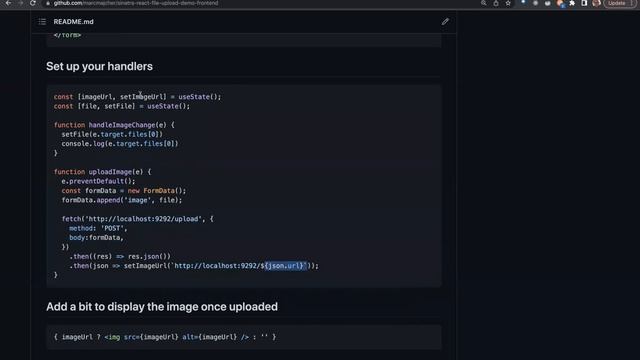Click the fetch 'http://localhost:9292/upload' line
The height and width of the screenshot is (360, 640).
tap(137, 219)
